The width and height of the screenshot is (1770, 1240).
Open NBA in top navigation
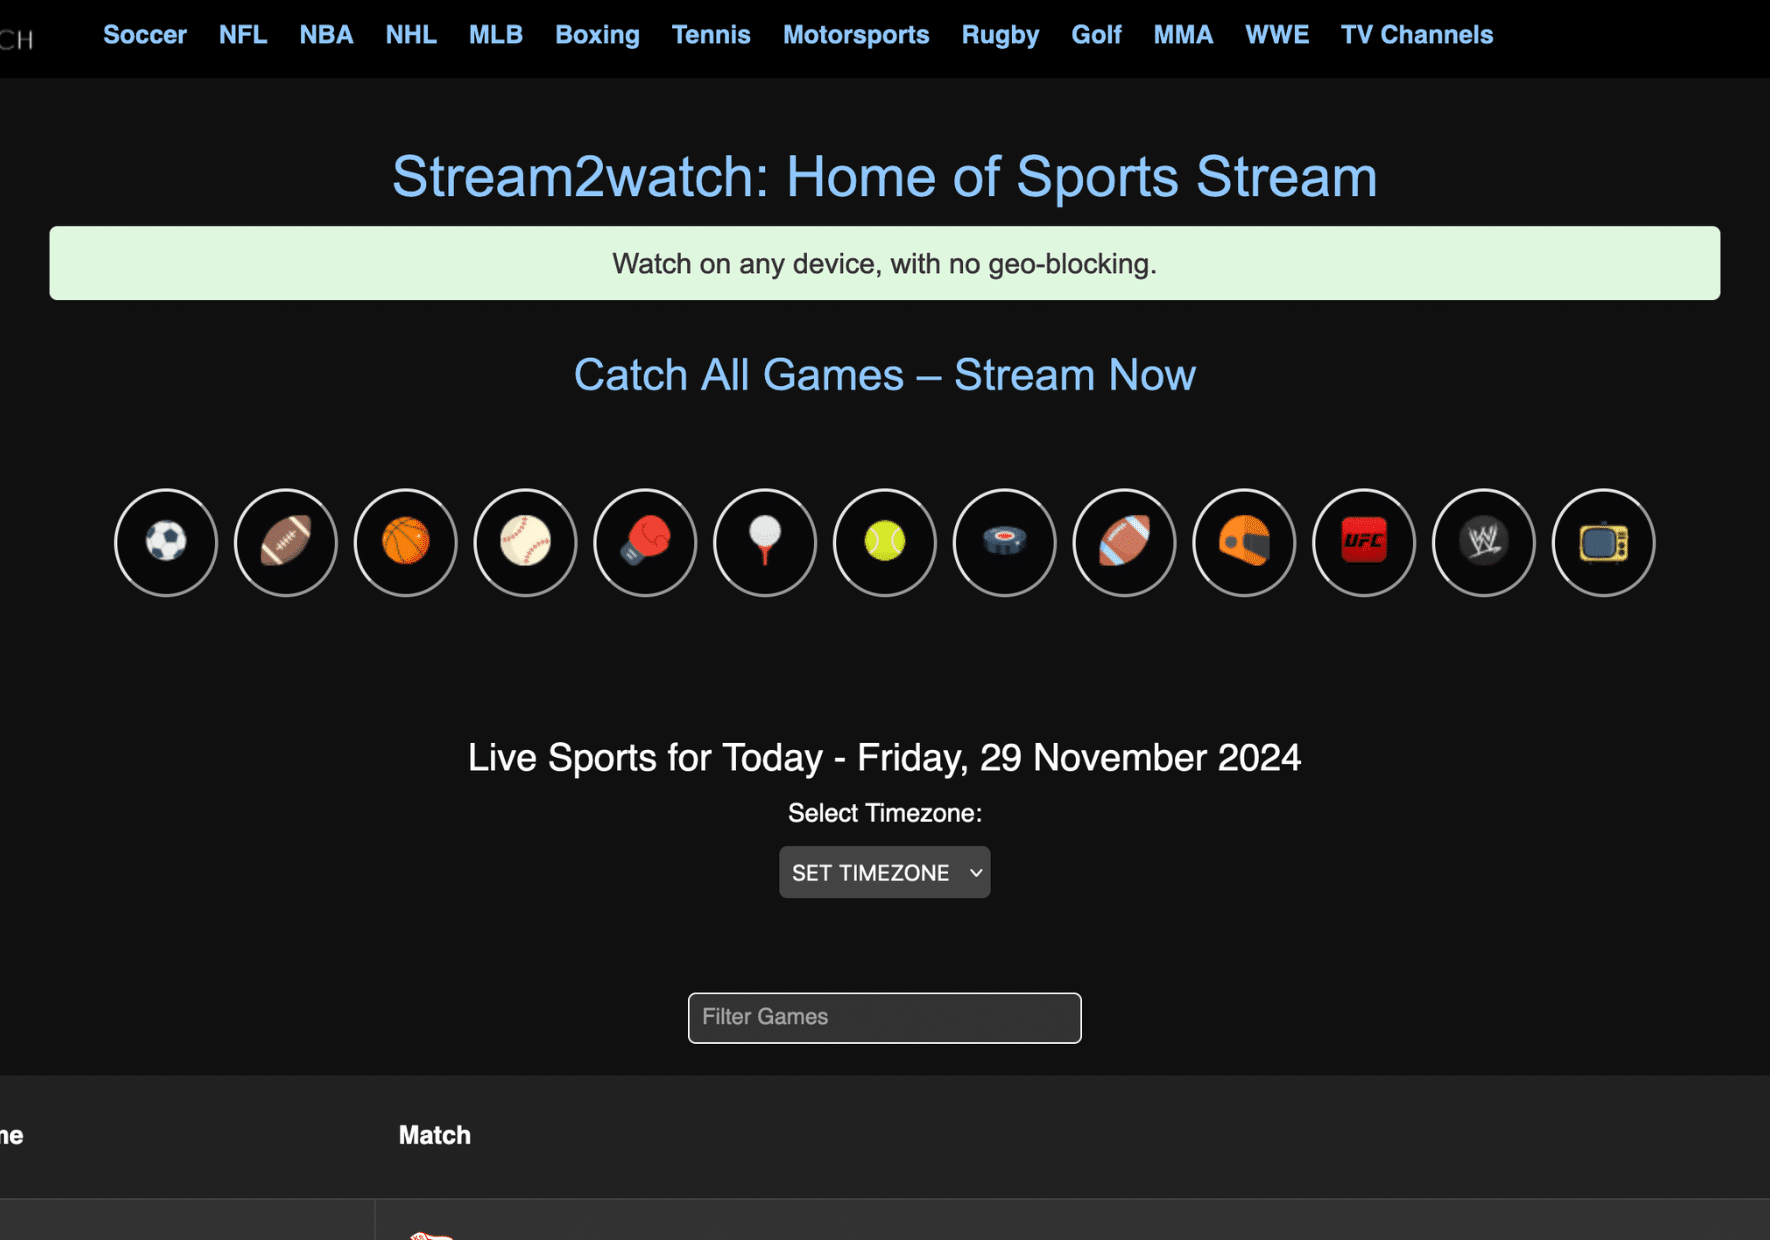tap(326, 35)
